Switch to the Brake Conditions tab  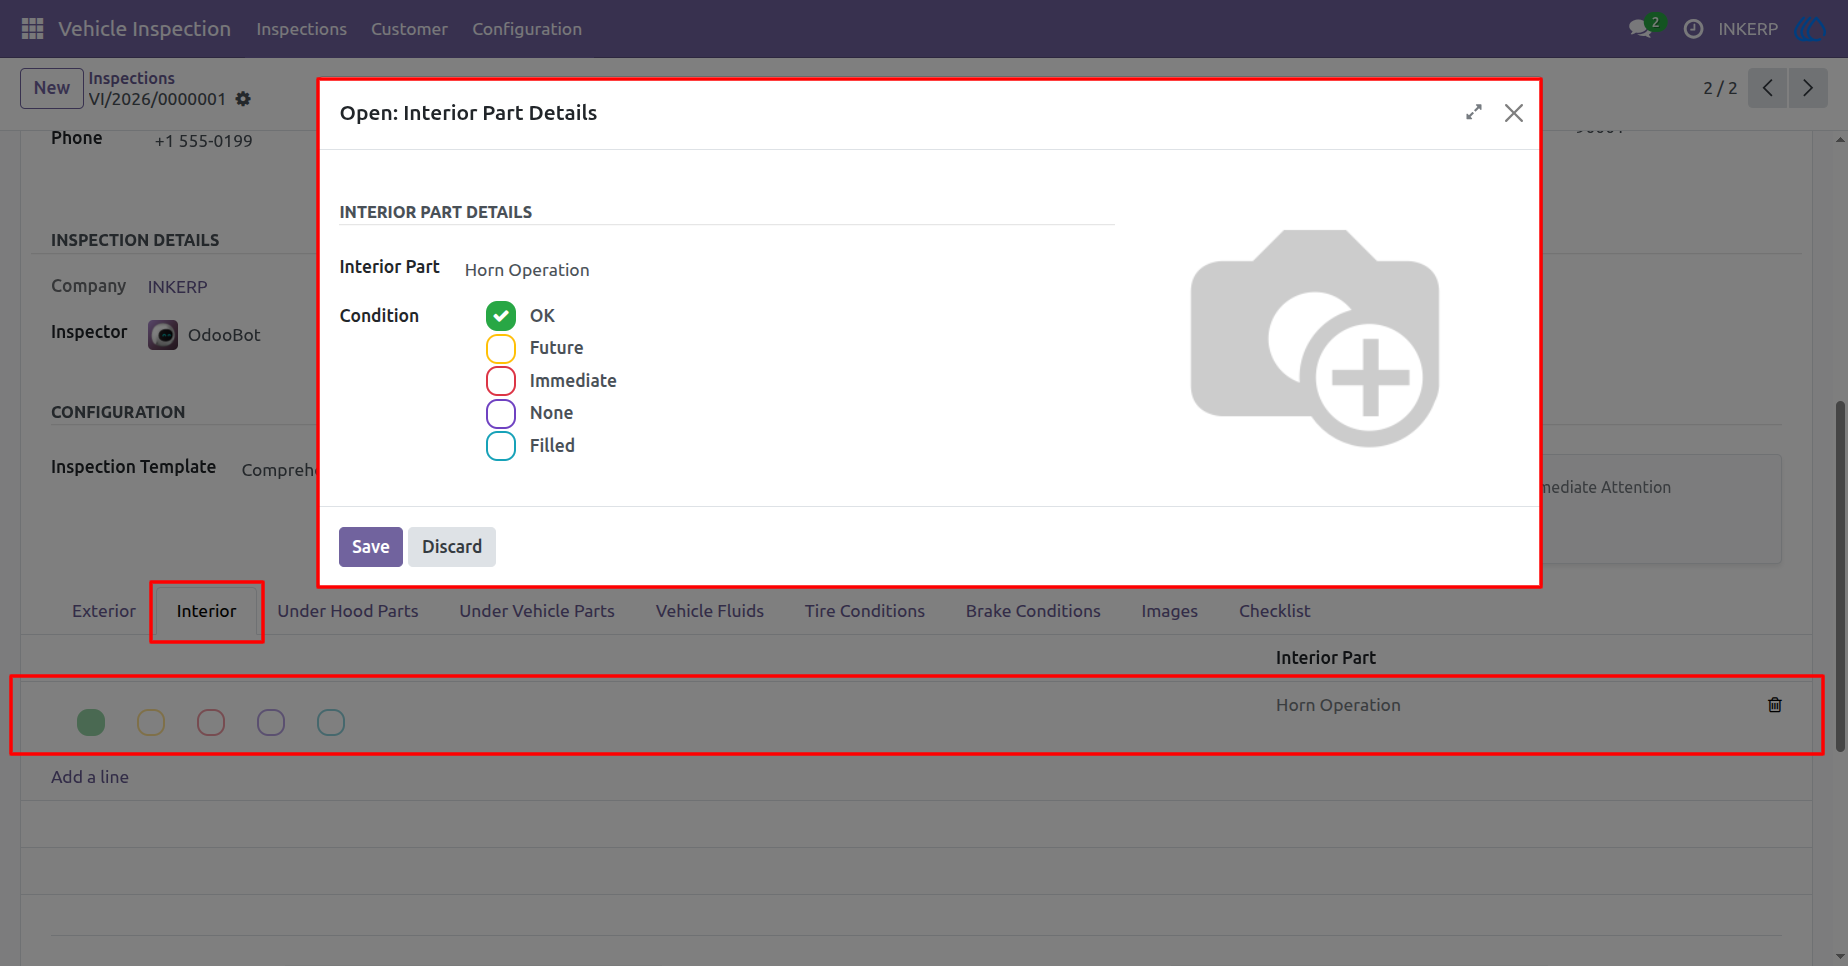[x=1033, y=611]
